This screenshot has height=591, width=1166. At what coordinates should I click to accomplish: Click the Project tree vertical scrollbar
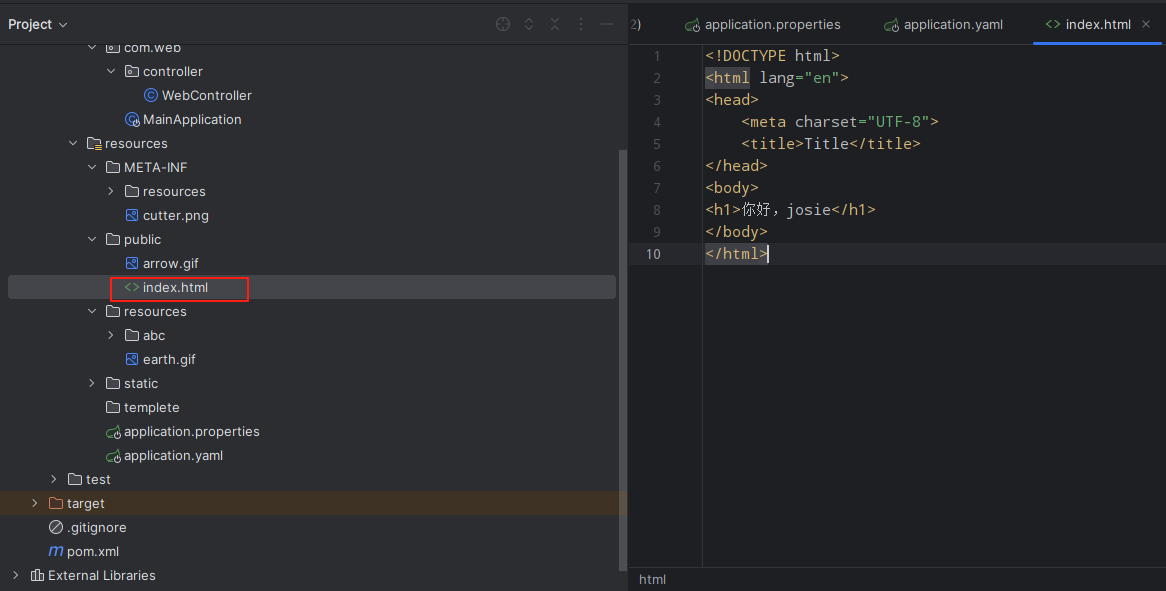(x=622, y=360)
